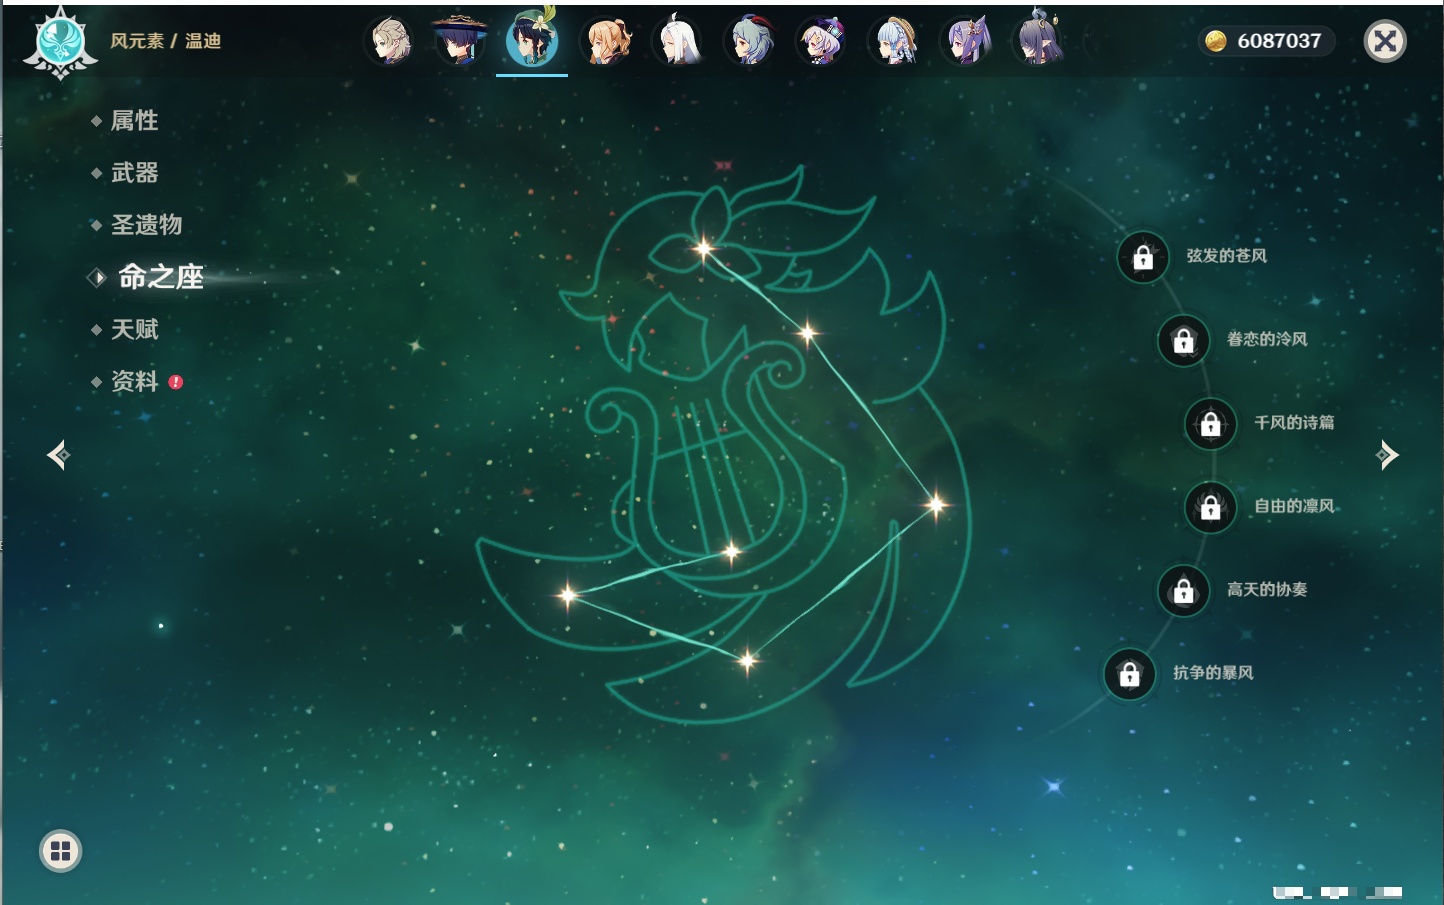Open locked constellation 眷恋的泠风

tap(1184, 341)
